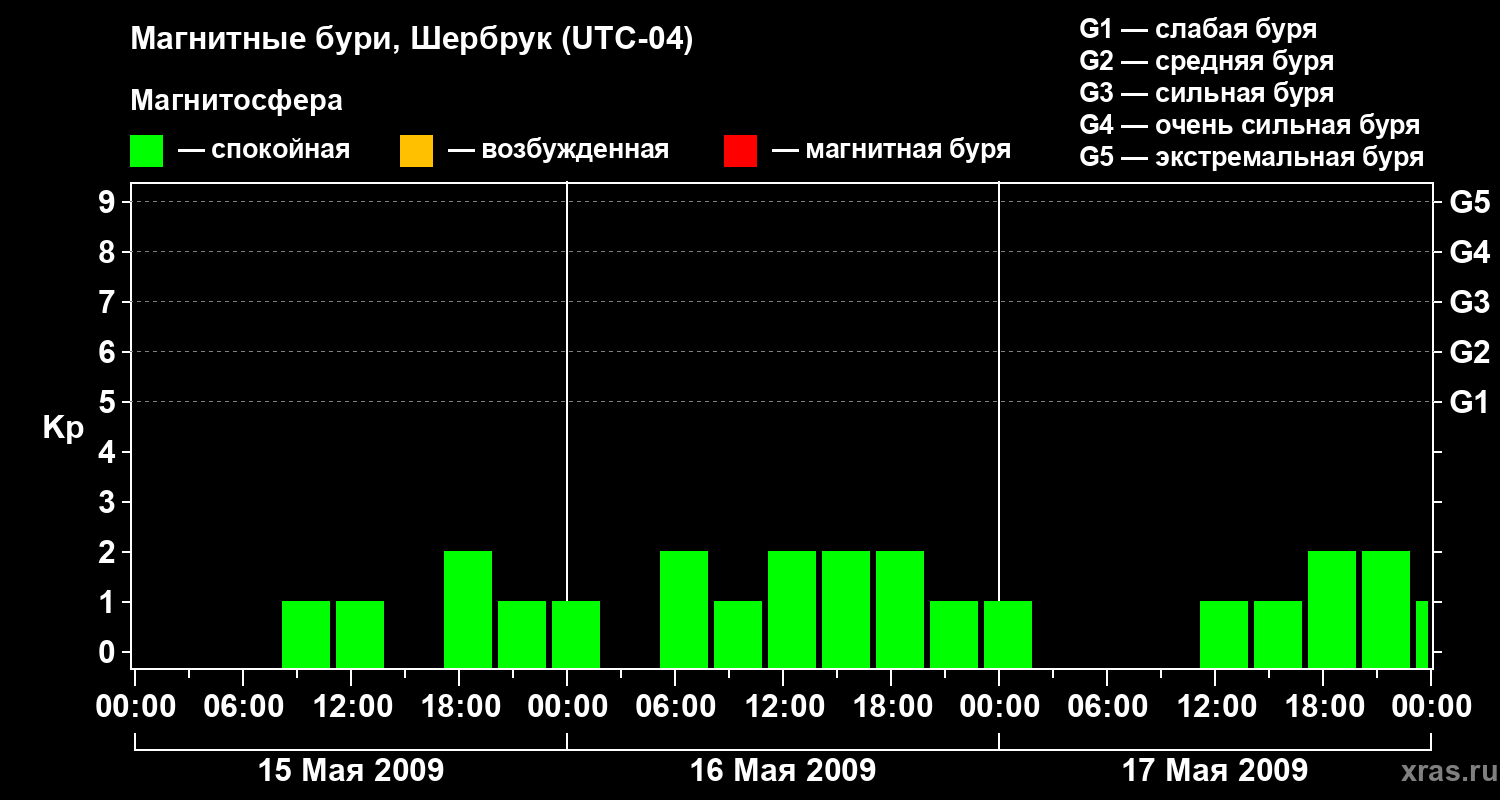Click the bar crossing midnight between 15 and 16 Мая
Screen dimensions: 1500x800
[576, 634]
